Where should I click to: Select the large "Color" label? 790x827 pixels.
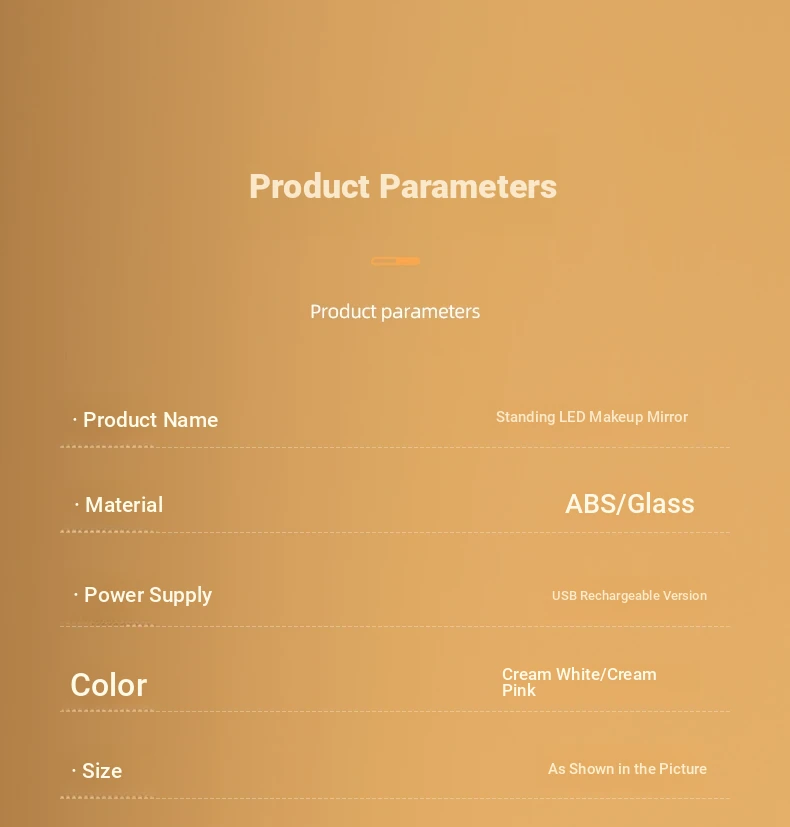[x=108, y=685]
